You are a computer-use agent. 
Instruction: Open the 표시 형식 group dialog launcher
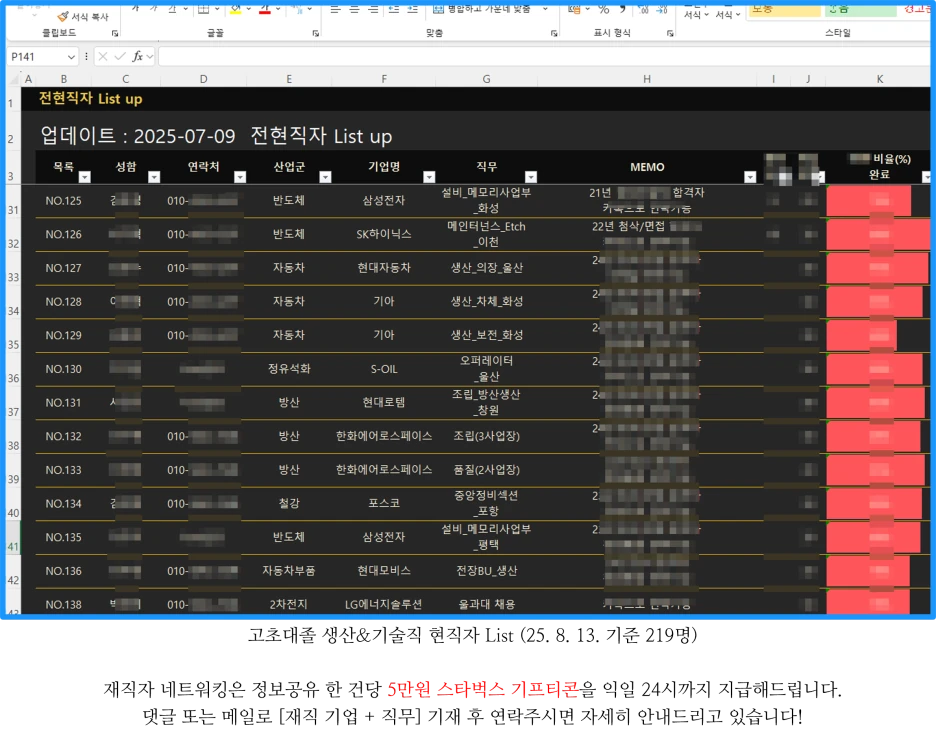pyautogui.click(x=670, y=33)
